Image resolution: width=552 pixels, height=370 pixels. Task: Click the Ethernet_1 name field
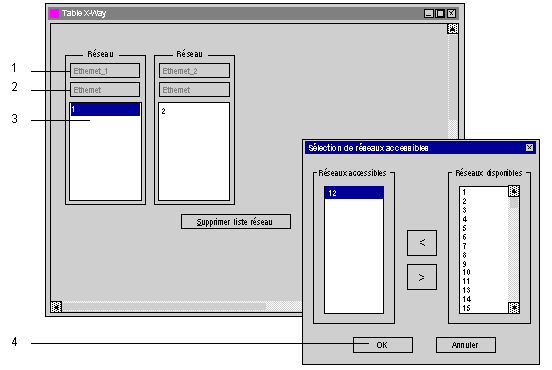(x=105, y=71)
